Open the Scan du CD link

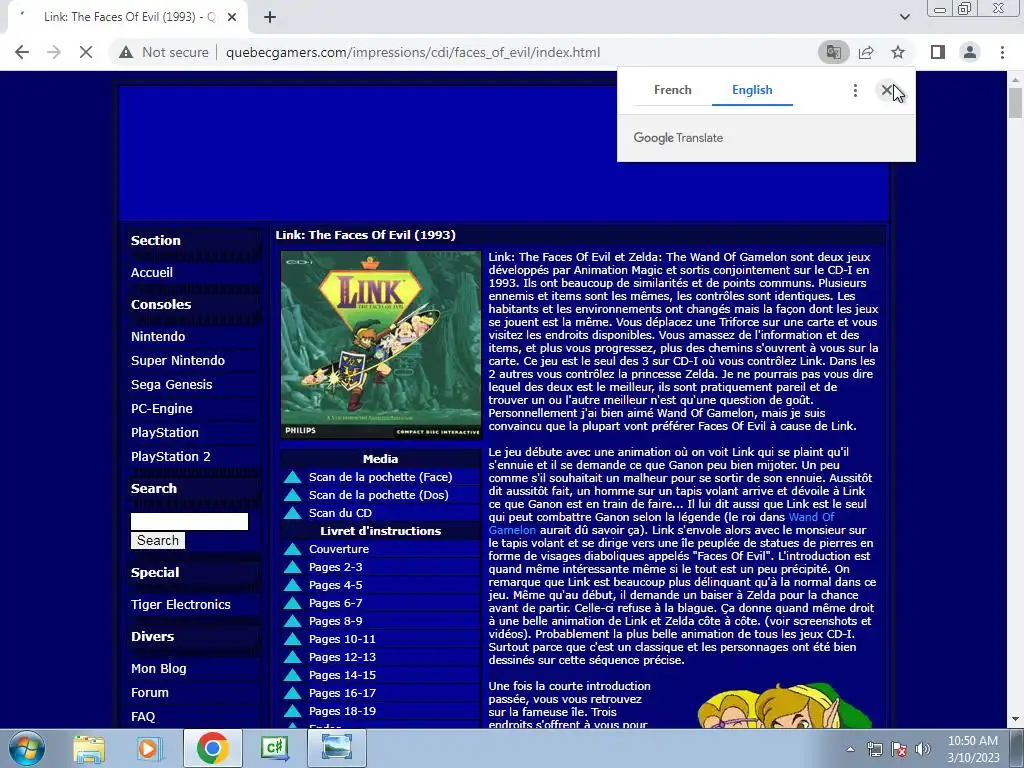pos(340,513)
